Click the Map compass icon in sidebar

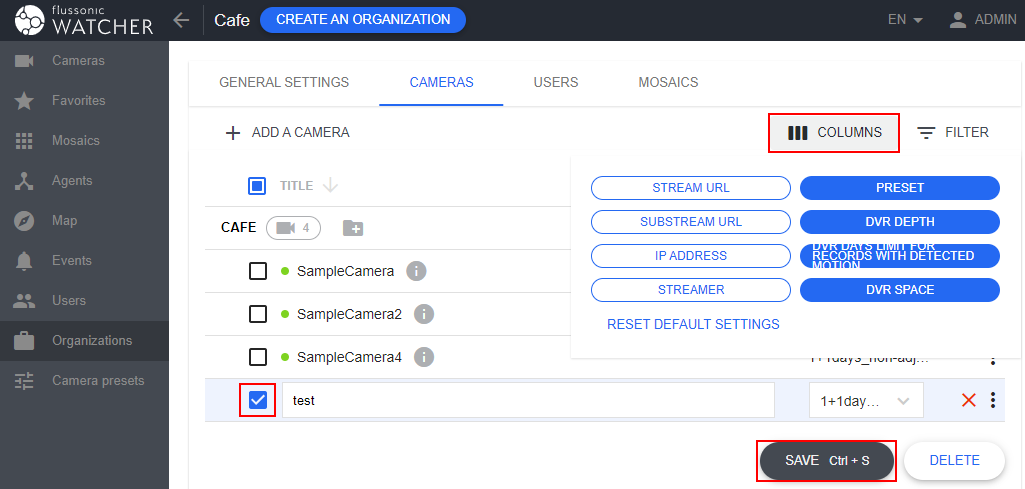[x=25, y=221]
